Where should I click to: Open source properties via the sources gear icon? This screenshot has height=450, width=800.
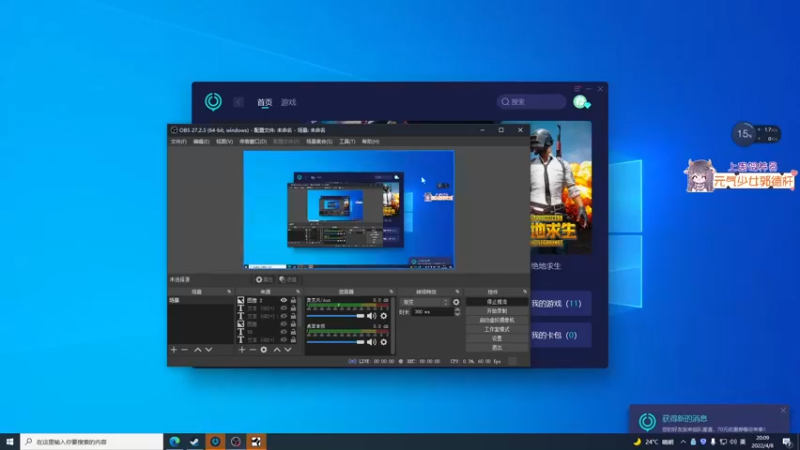pos(264,350)
